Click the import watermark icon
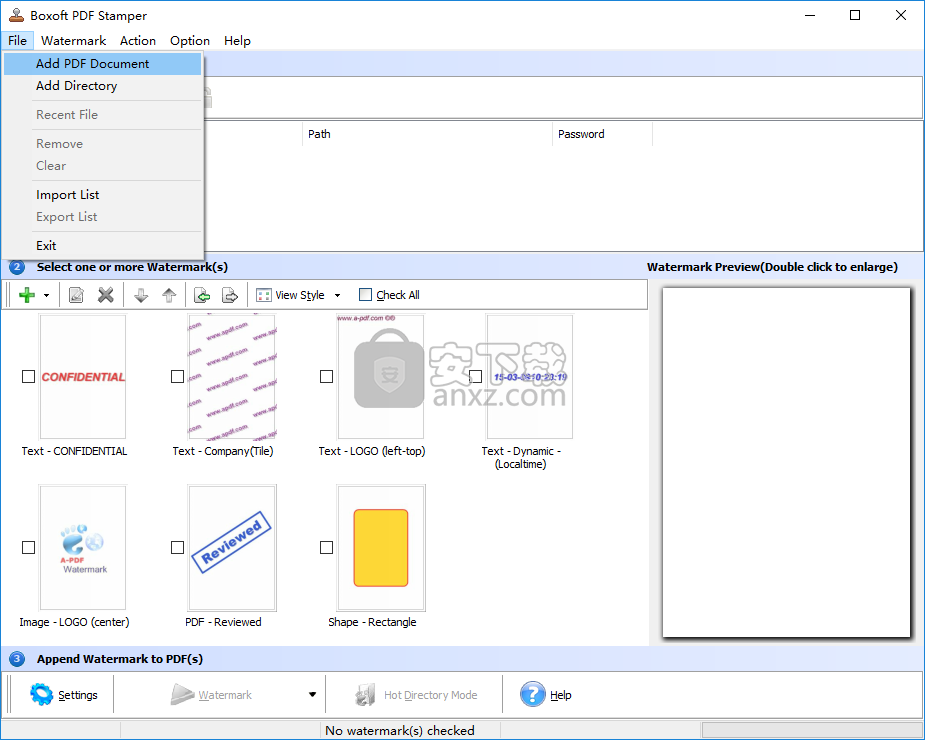The image size is (925, 740). [x=202, y=294]
